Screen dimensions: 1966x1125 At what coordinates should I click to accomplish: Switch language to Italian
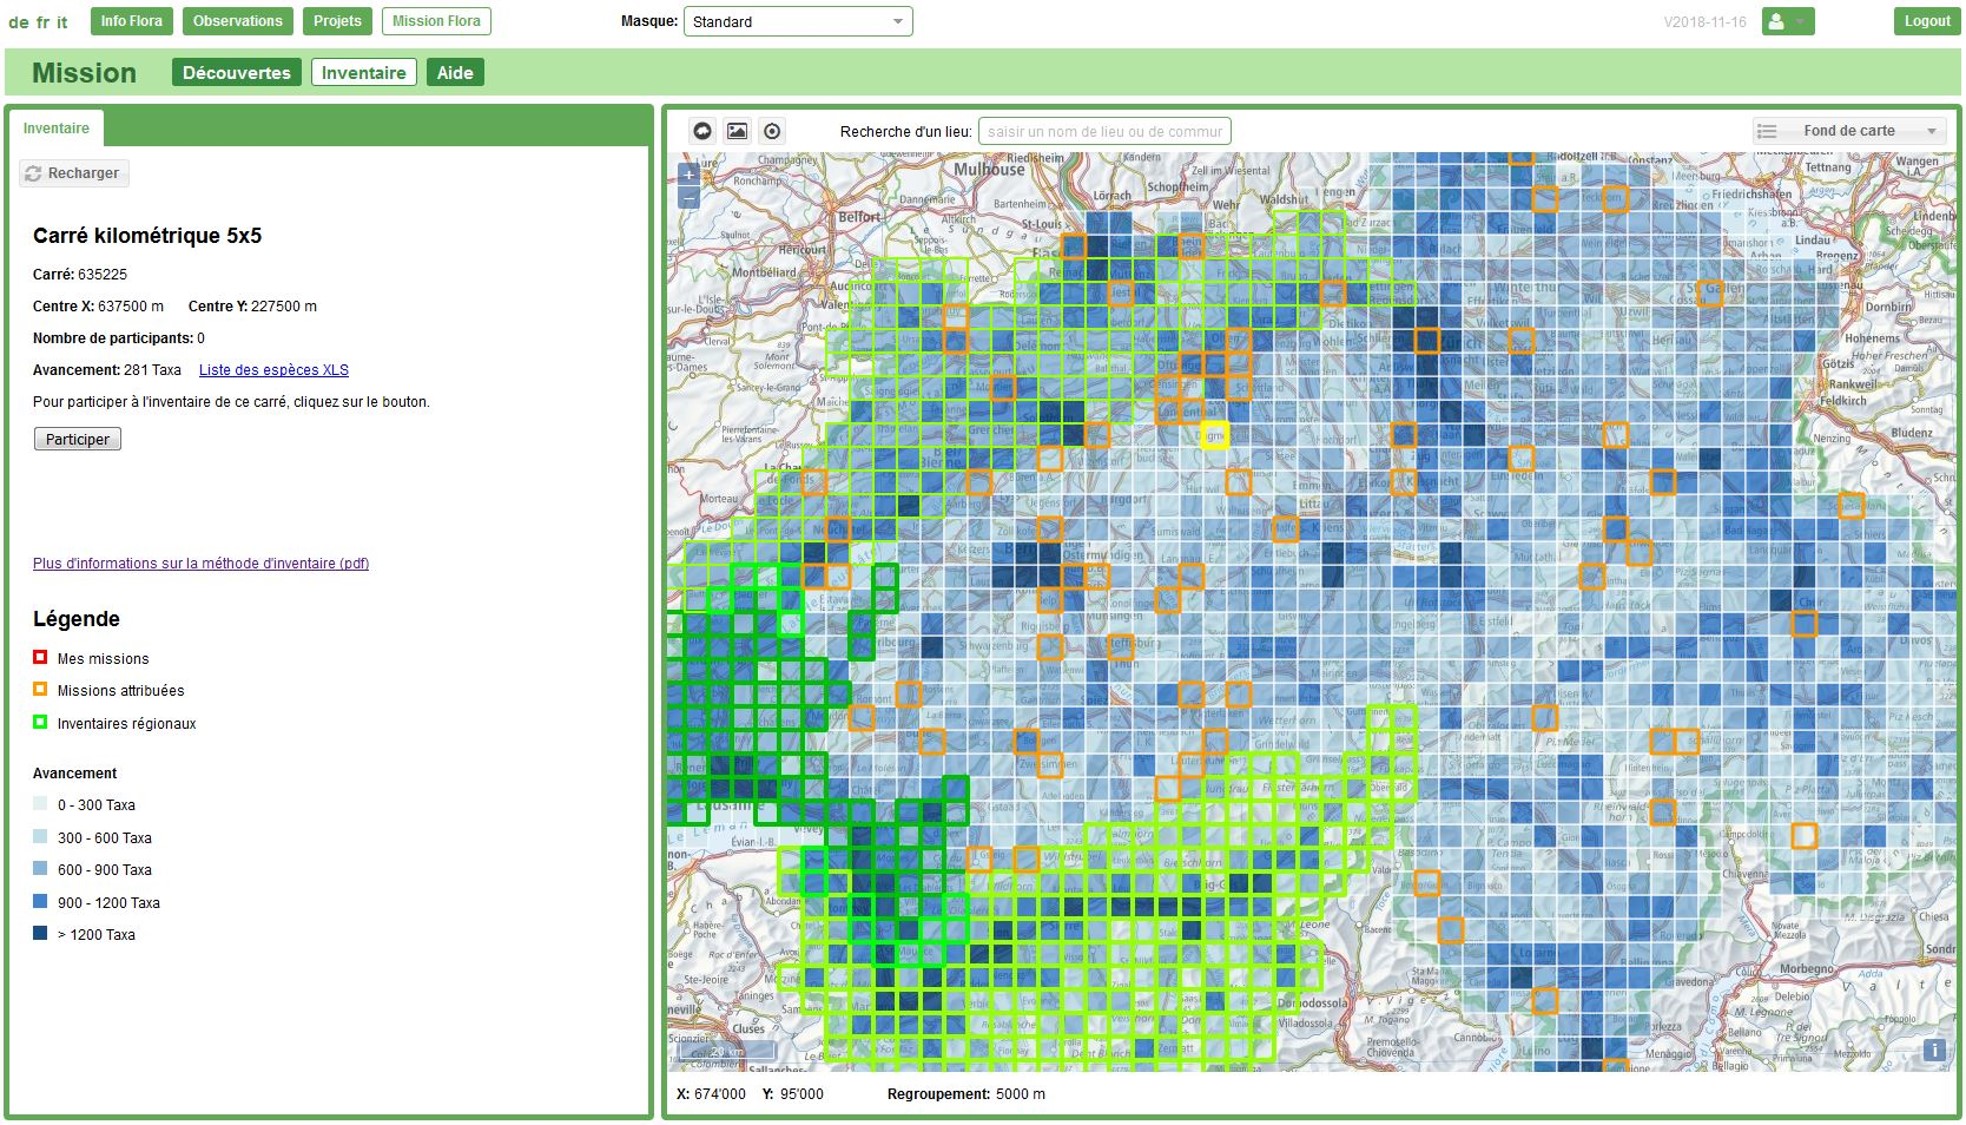point(62,22)
